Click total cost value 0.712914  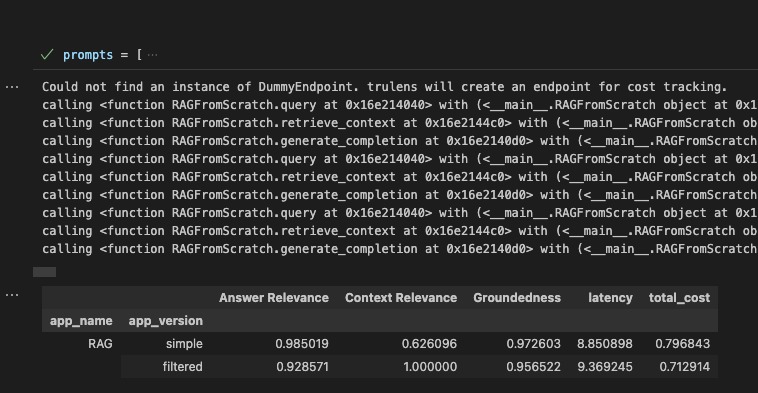tap(685, 367)
